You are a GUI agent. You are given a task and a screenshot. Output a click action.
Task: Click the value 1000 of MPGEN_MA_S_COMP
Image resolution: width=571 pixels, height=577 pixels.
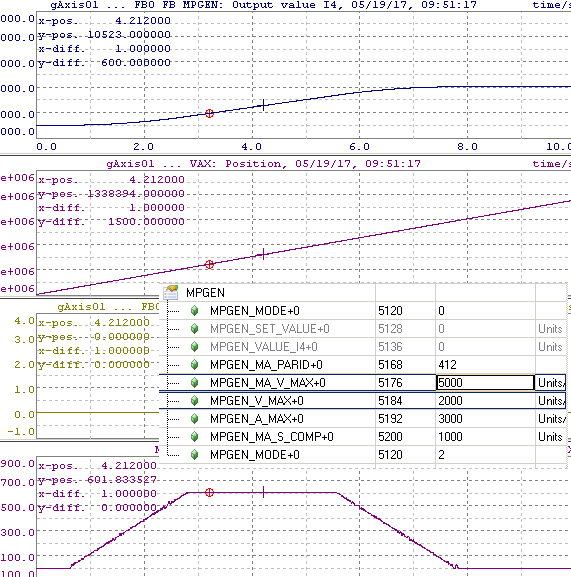coord(450,437)
